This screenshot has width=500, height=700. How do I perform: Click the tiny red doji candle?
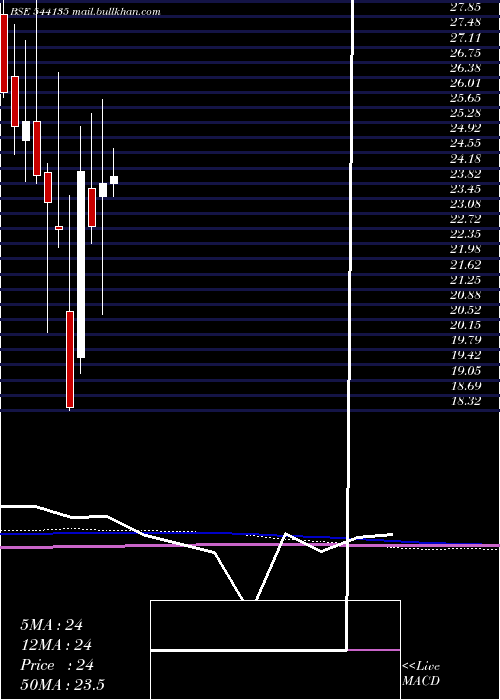[59, 228]
